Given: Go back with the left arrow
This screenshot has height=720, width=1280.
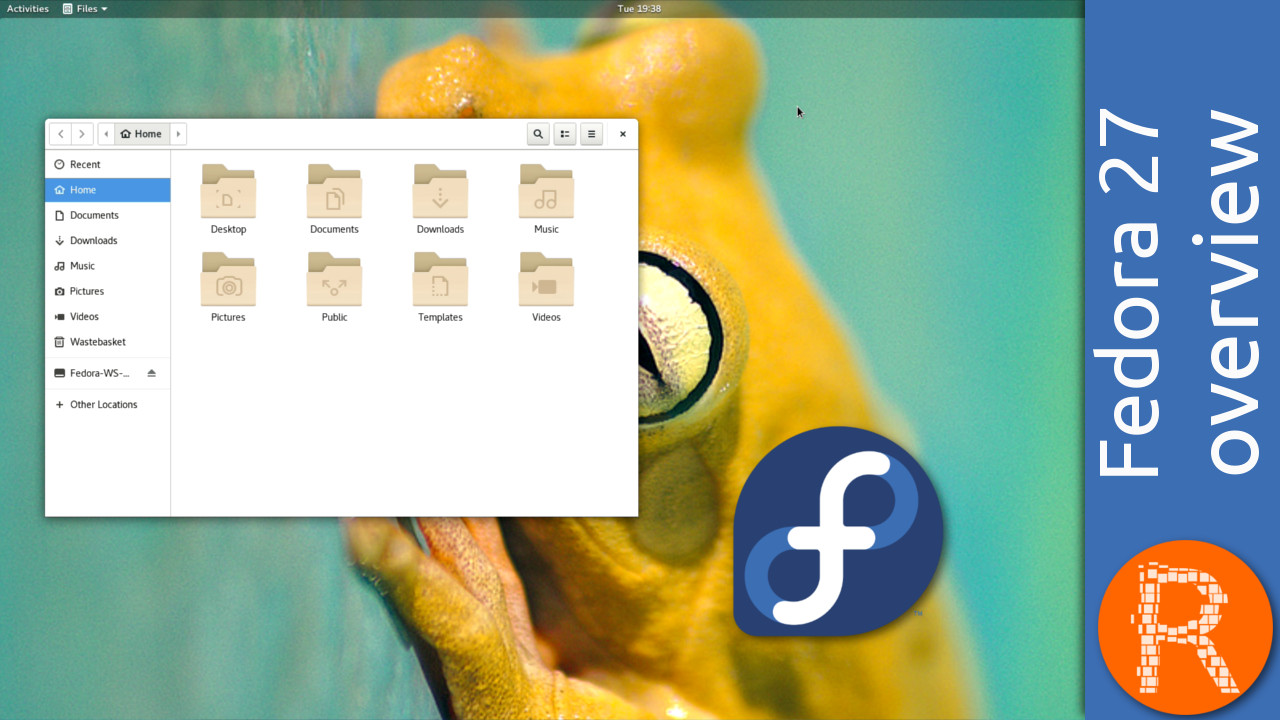Looking at the screenshot, I should (60, 134).
